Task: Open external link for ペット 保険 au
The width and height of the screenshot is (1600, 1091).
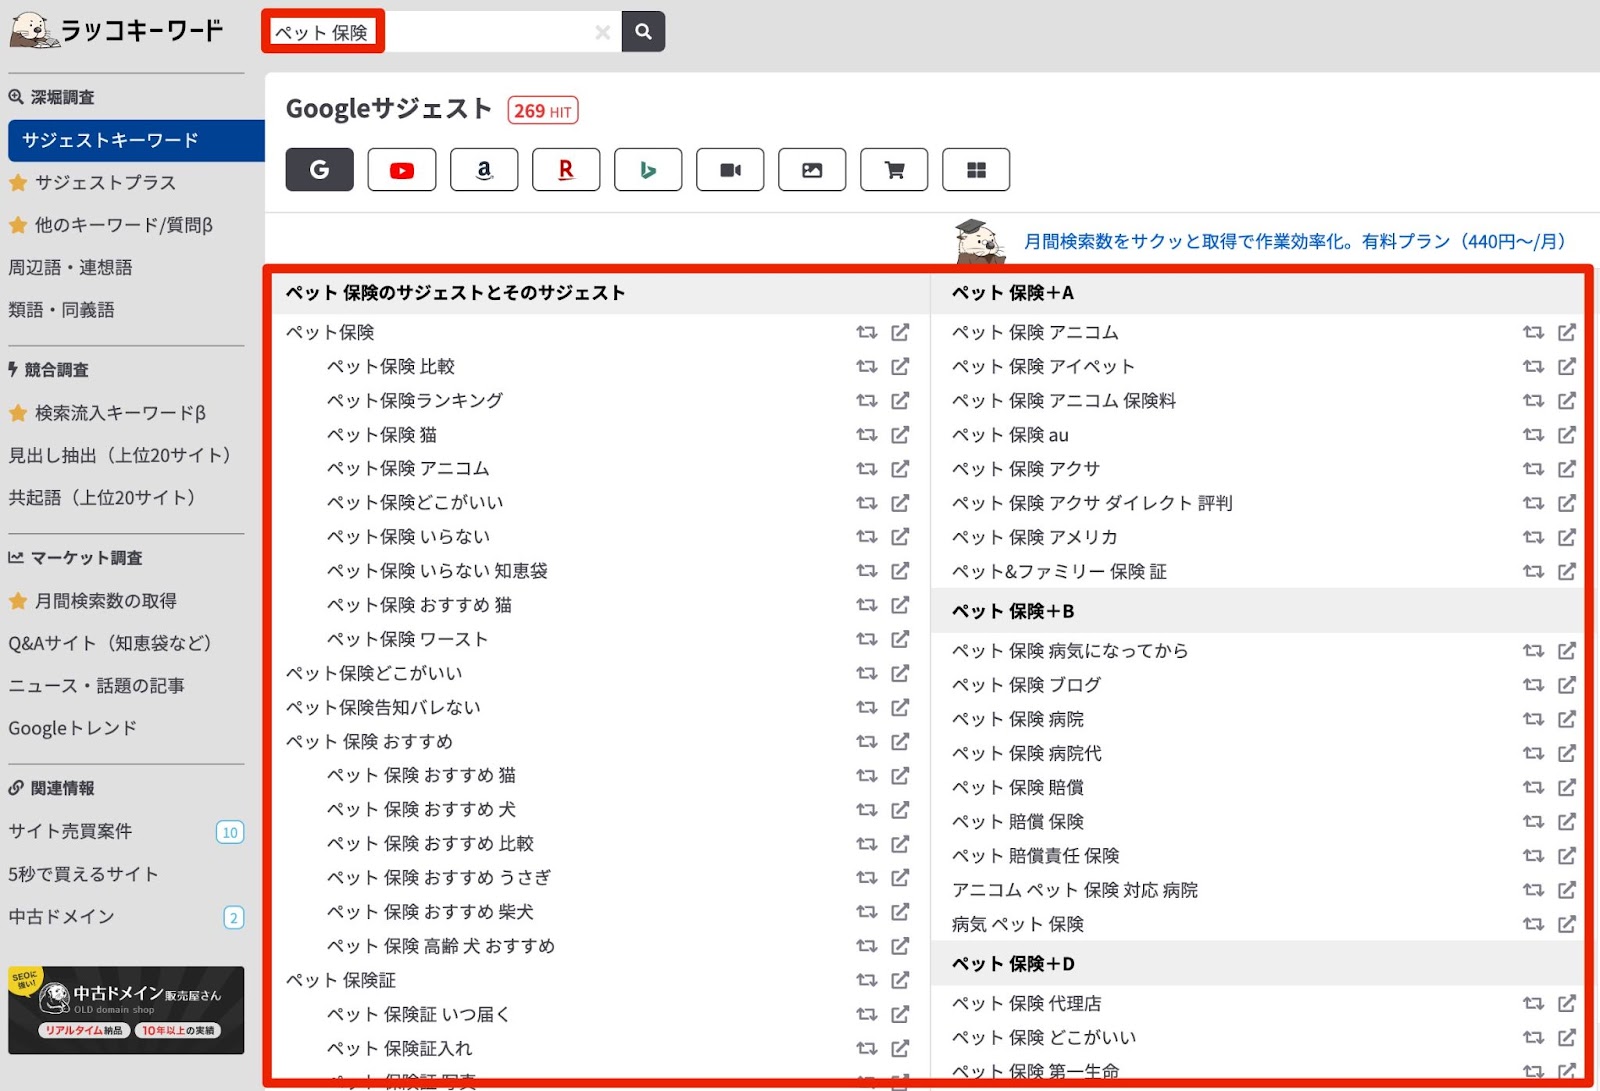Action: tap(1567, 434)
